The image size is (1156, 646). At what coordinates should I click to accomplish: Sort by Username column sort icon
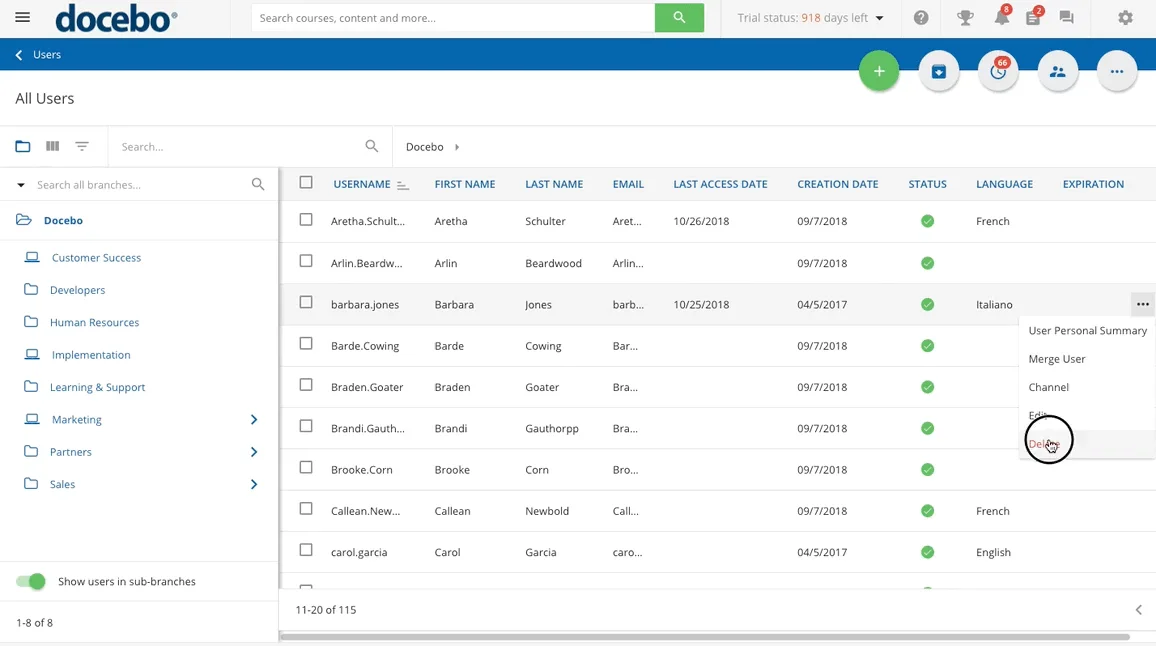click(x=403, y=185)
